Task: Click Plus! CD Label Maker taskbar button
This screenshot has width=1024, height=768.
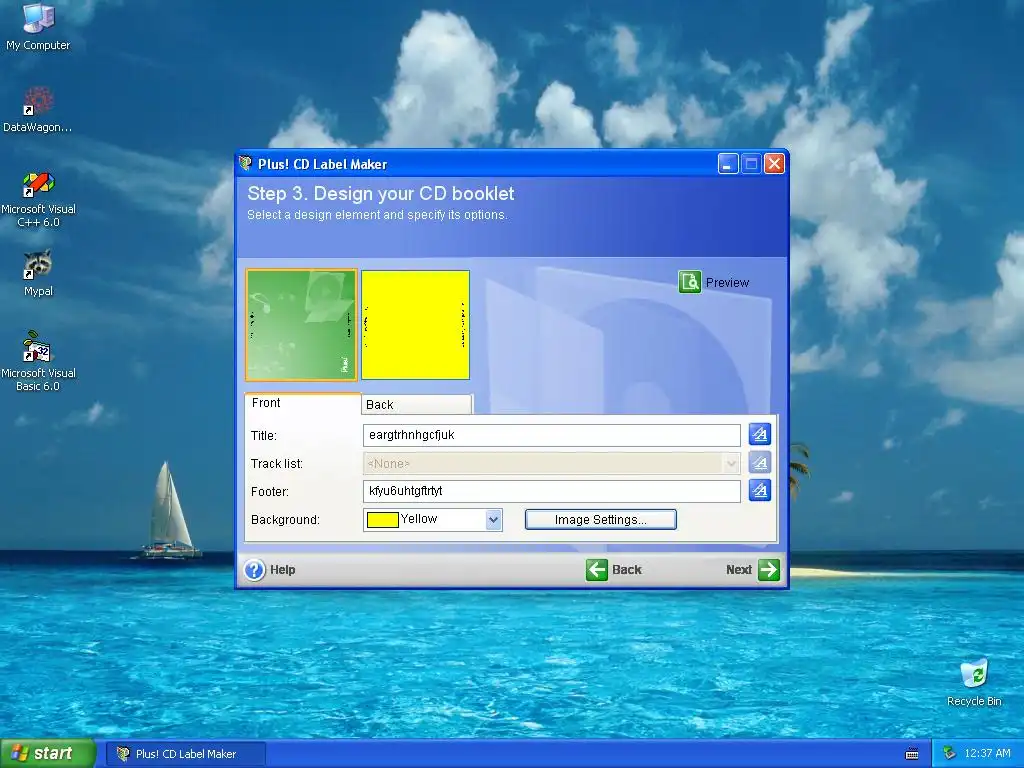Action: [185, 754]
